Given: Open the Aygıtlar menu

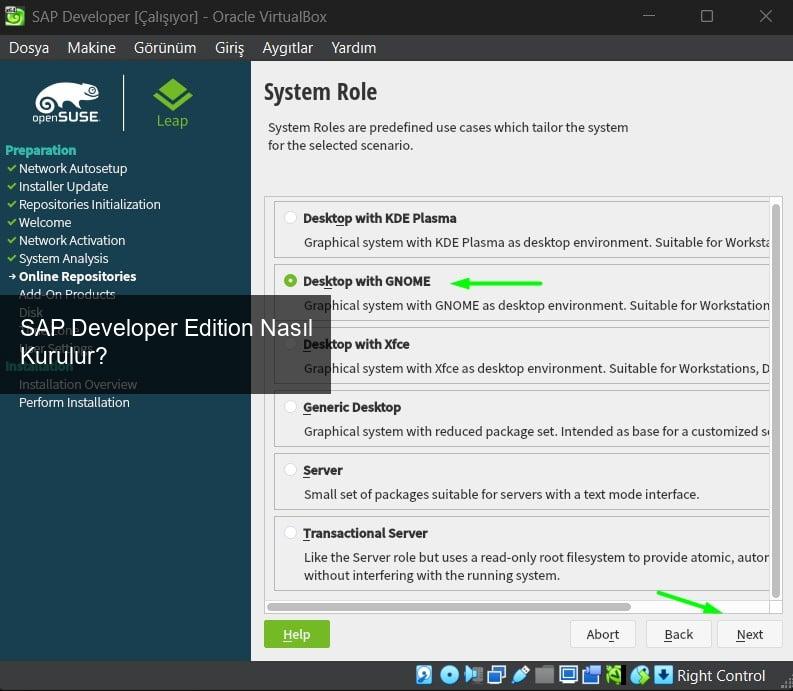Looking at the screenshot, I should [287, 47].
